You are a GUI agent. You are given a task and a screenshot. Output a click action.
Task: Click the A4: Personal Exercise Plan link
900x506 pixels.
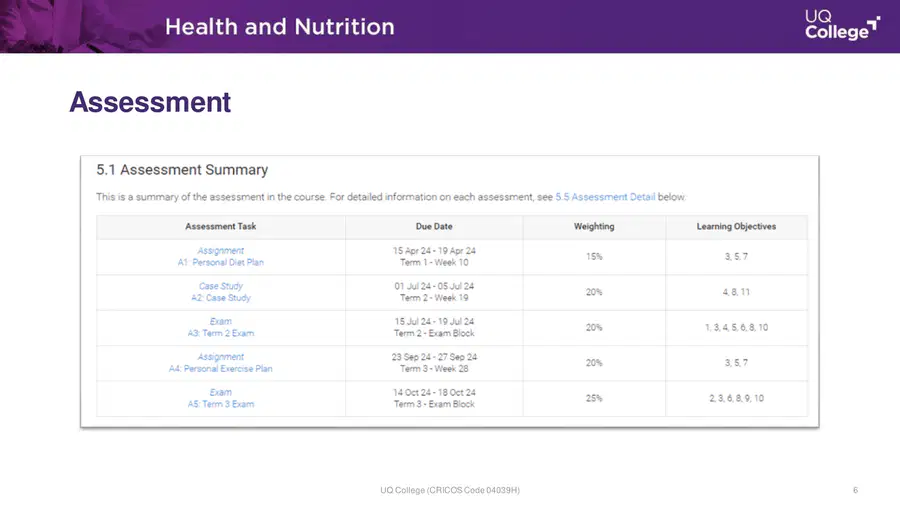pos(220,369)
